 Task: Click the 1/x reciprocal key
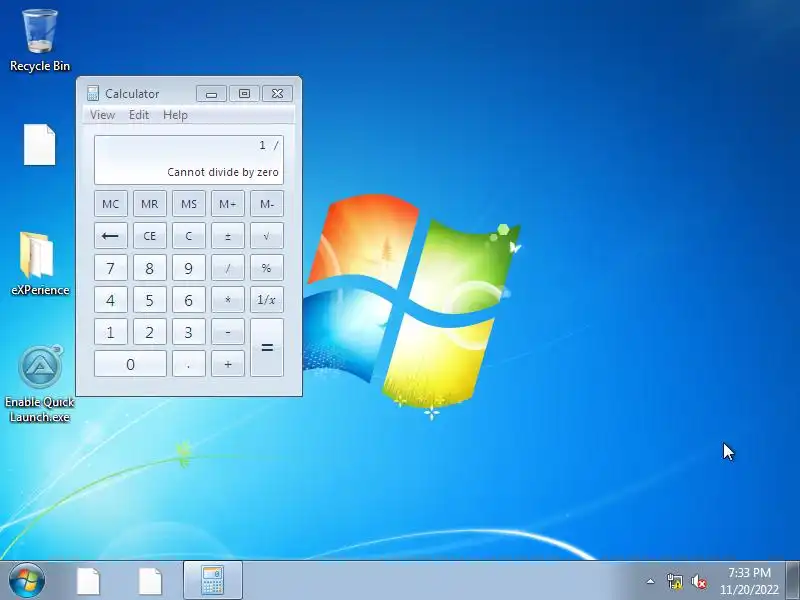[267, 300]
